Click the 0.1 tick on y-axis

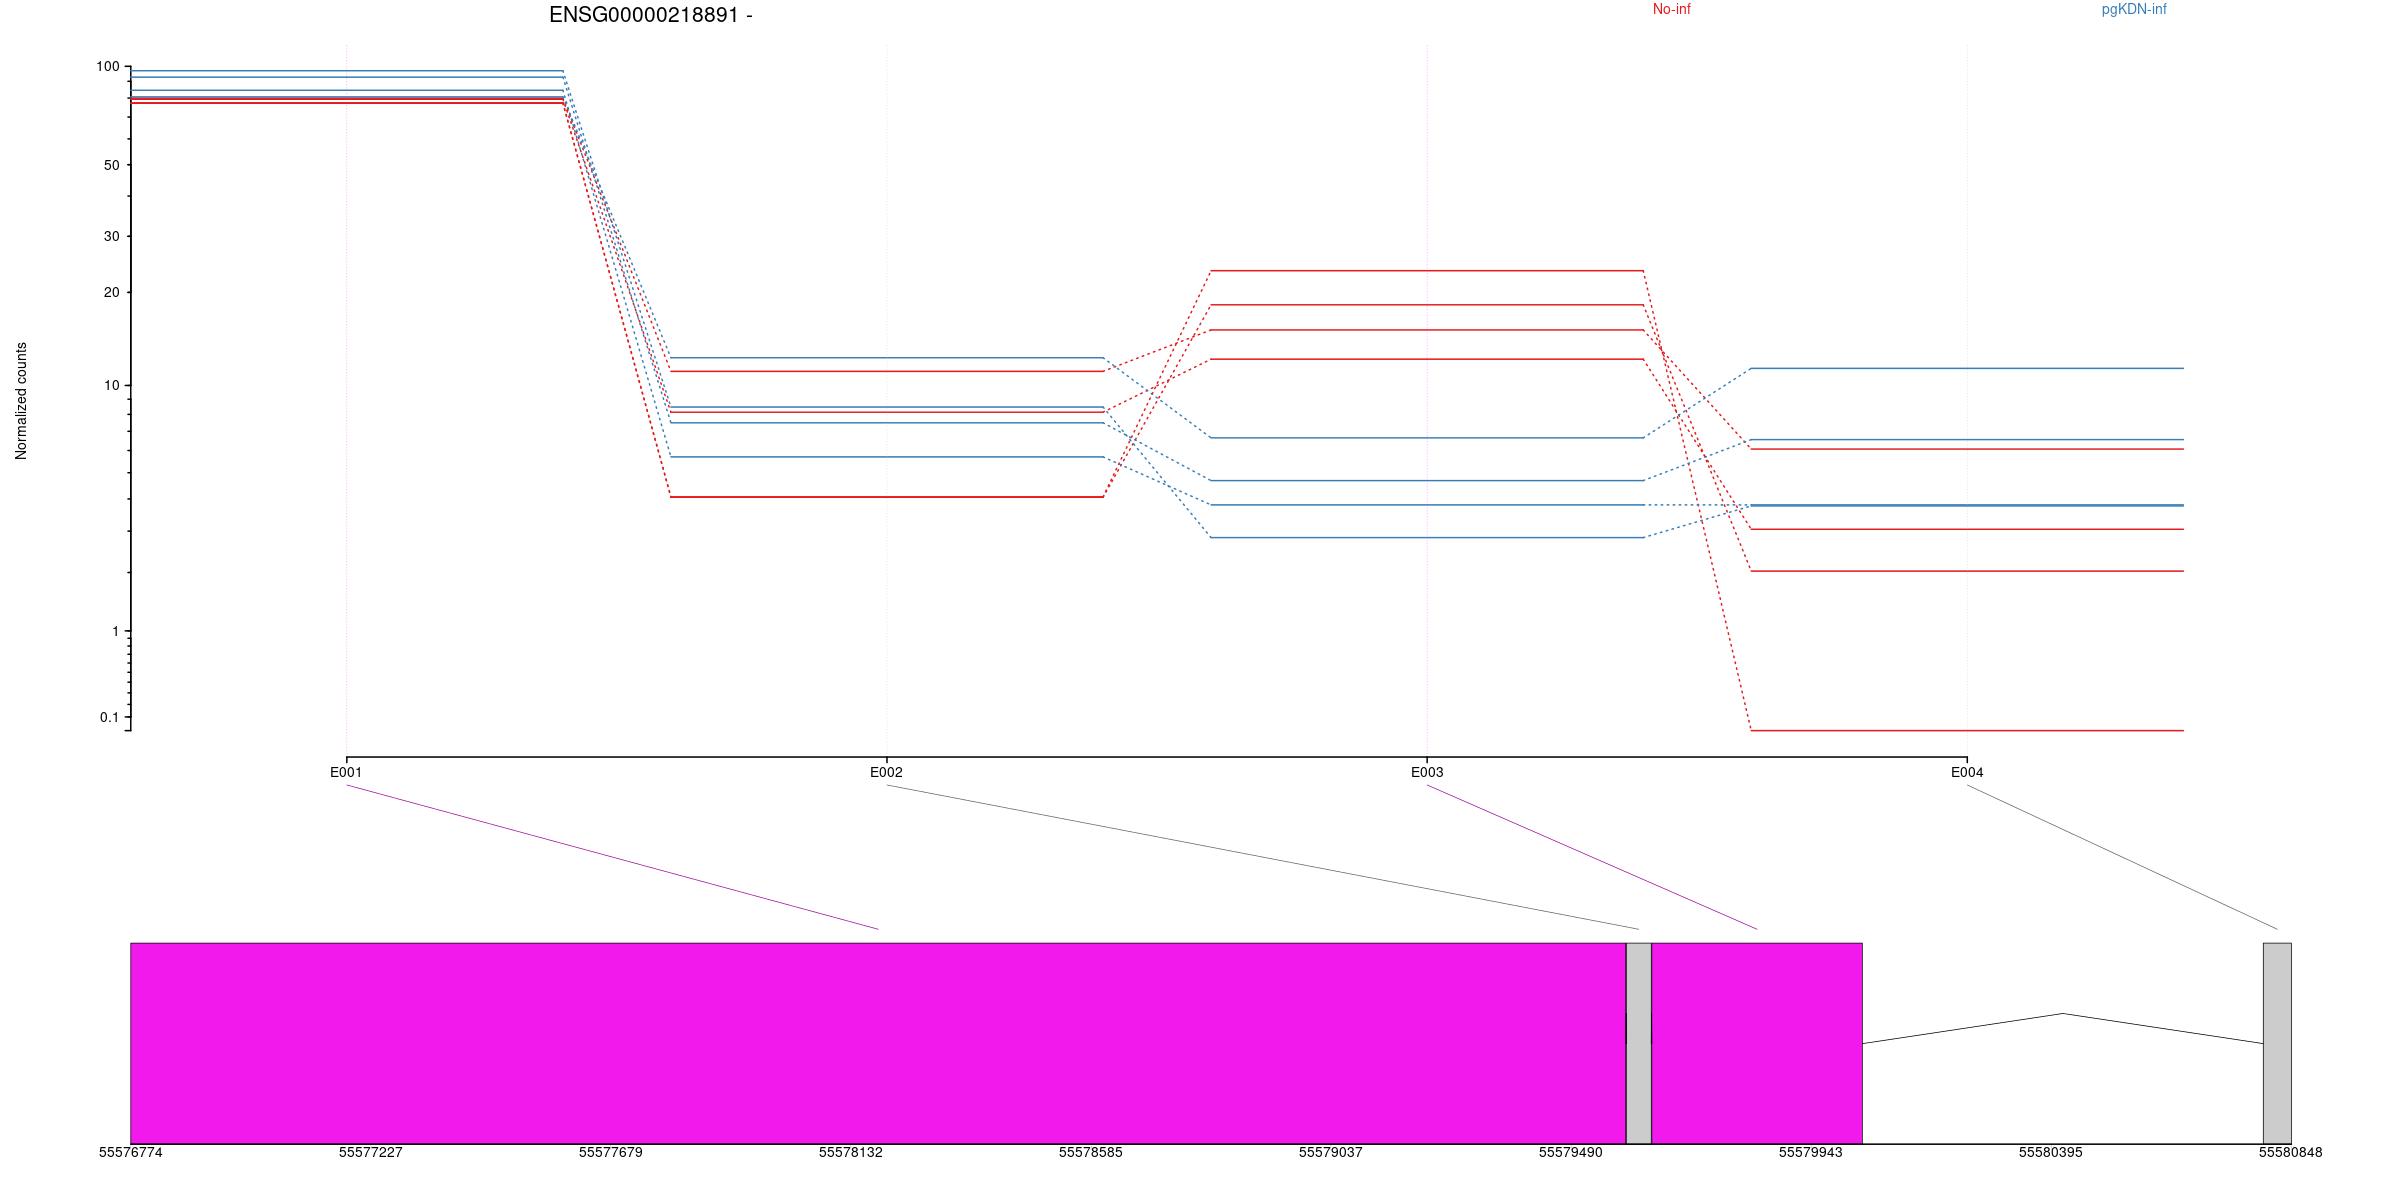click(x=109, y=717)
